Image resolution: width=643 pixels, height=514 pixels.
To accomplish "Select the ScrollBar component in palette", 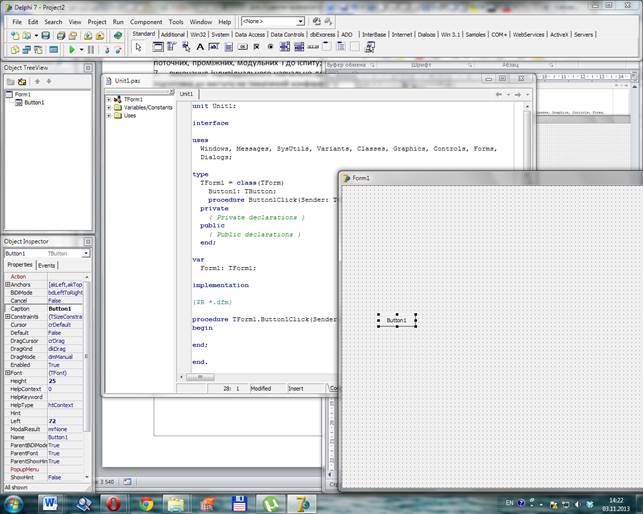I will (313, 47).
